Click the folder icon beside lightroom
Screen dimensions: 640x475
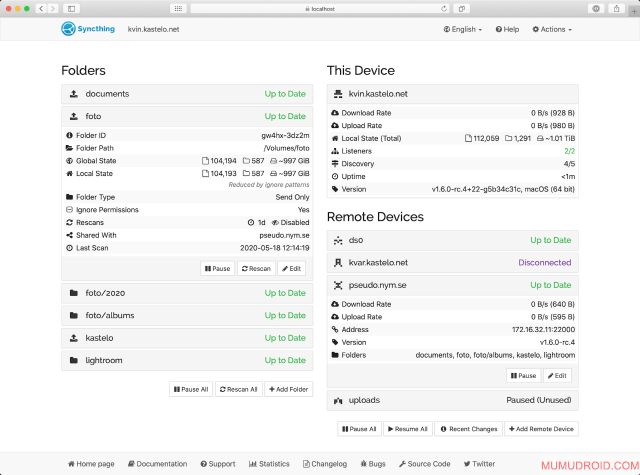73,360
